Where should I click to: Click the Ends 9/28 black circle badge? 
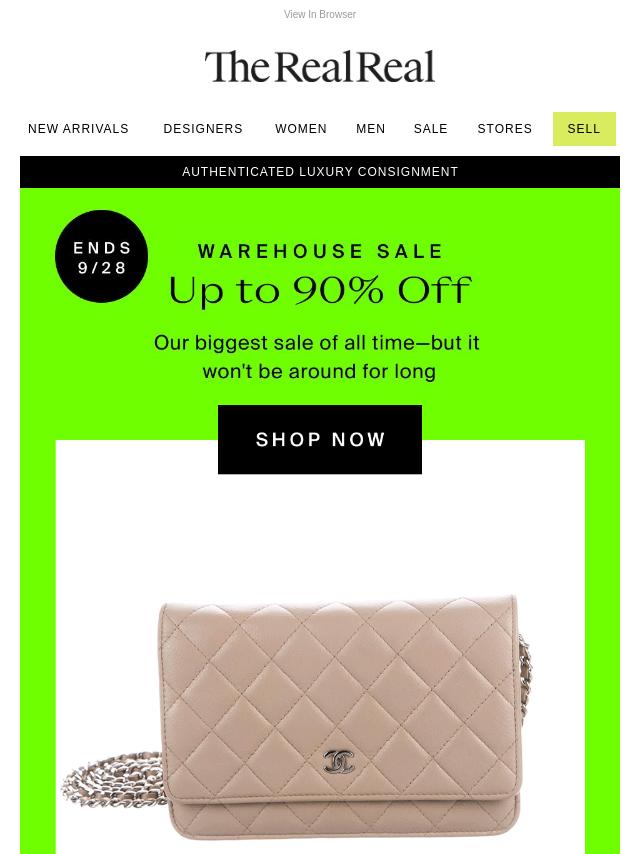coord(101,257)
